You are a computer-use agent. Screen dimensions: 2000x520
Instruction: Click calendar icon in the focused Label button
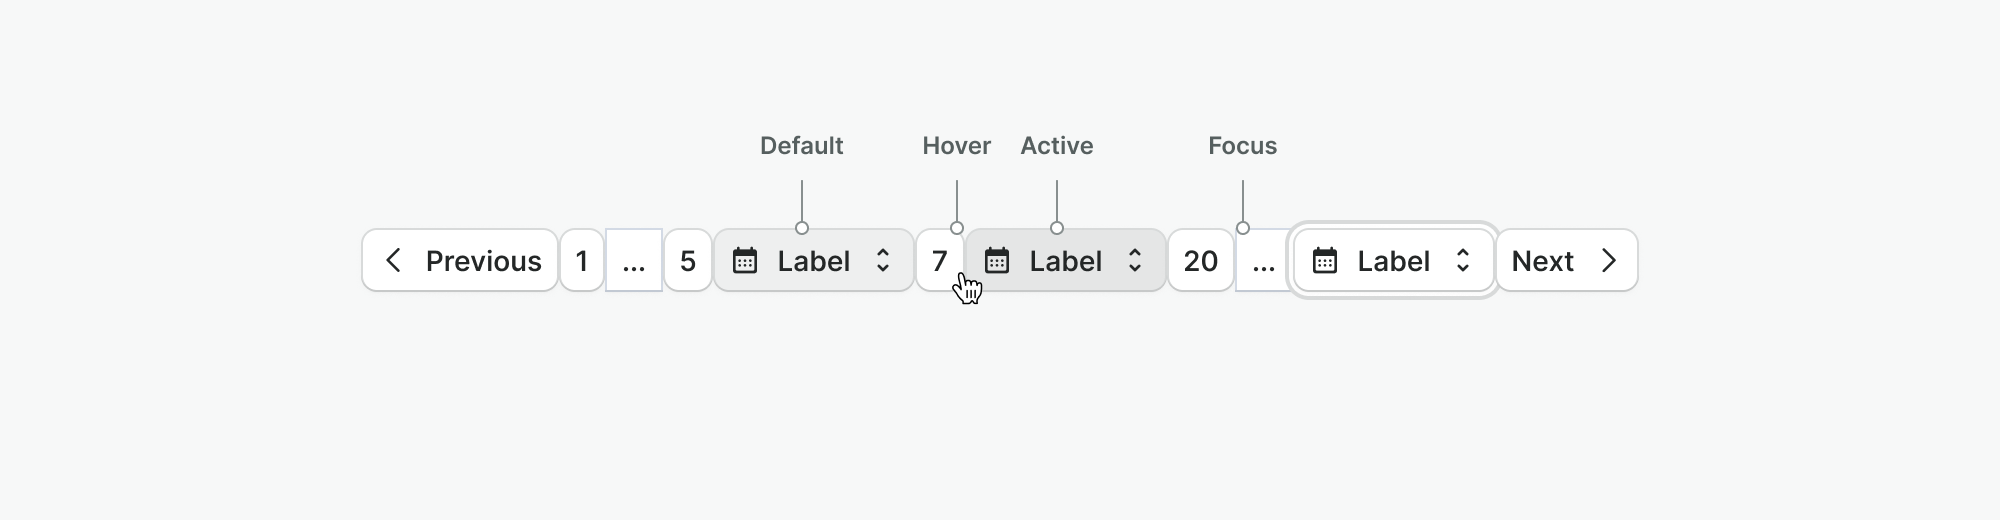click(1325, 261)
